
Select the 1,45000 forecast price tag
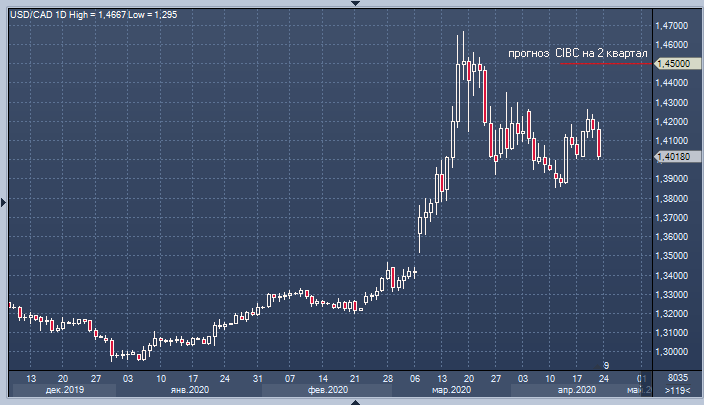(x=672, y=63)
